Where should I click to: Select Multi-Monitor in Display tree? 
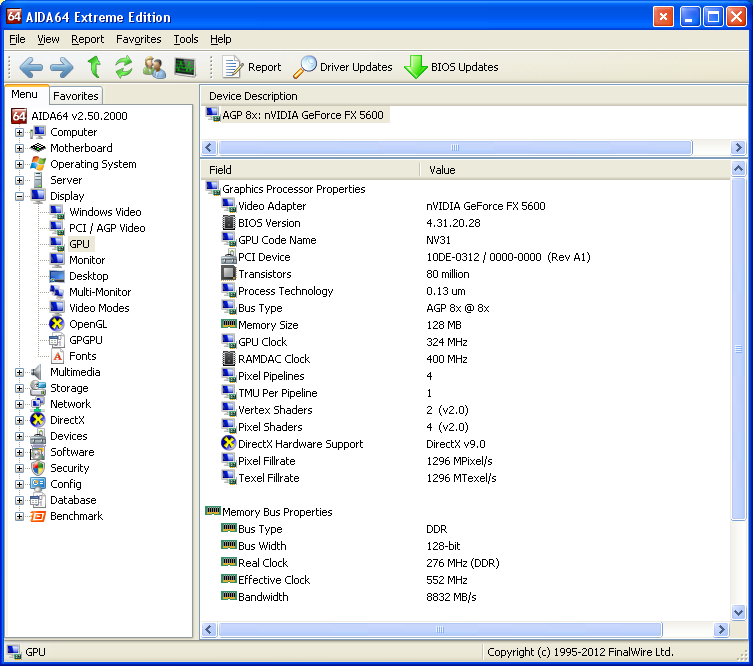pos(100,292)
